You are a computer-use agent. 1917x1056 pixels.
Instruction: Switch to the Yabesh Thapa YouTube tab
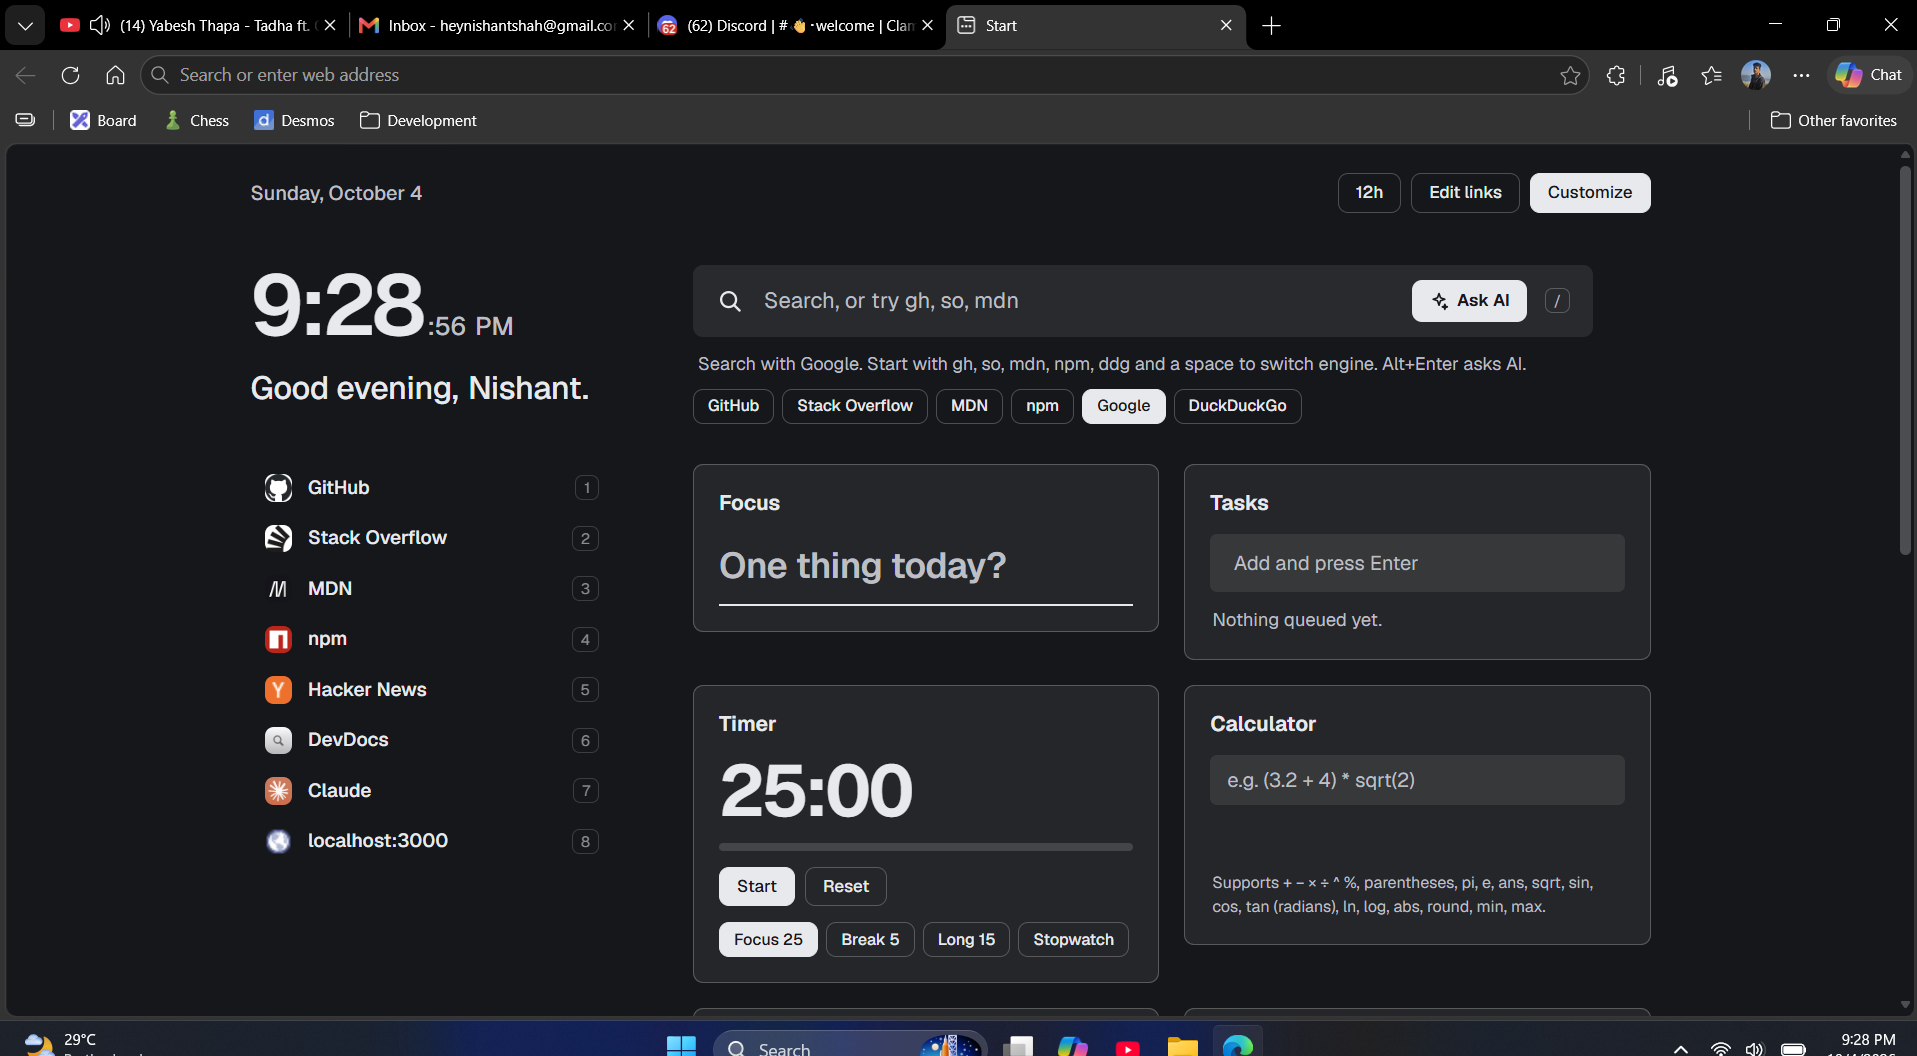[197, 25]
